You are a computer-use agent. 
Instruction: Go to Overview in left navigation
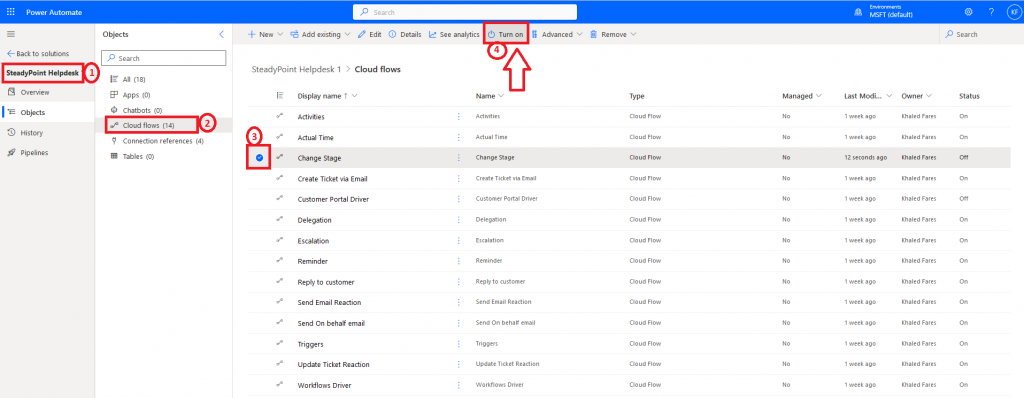34,92
